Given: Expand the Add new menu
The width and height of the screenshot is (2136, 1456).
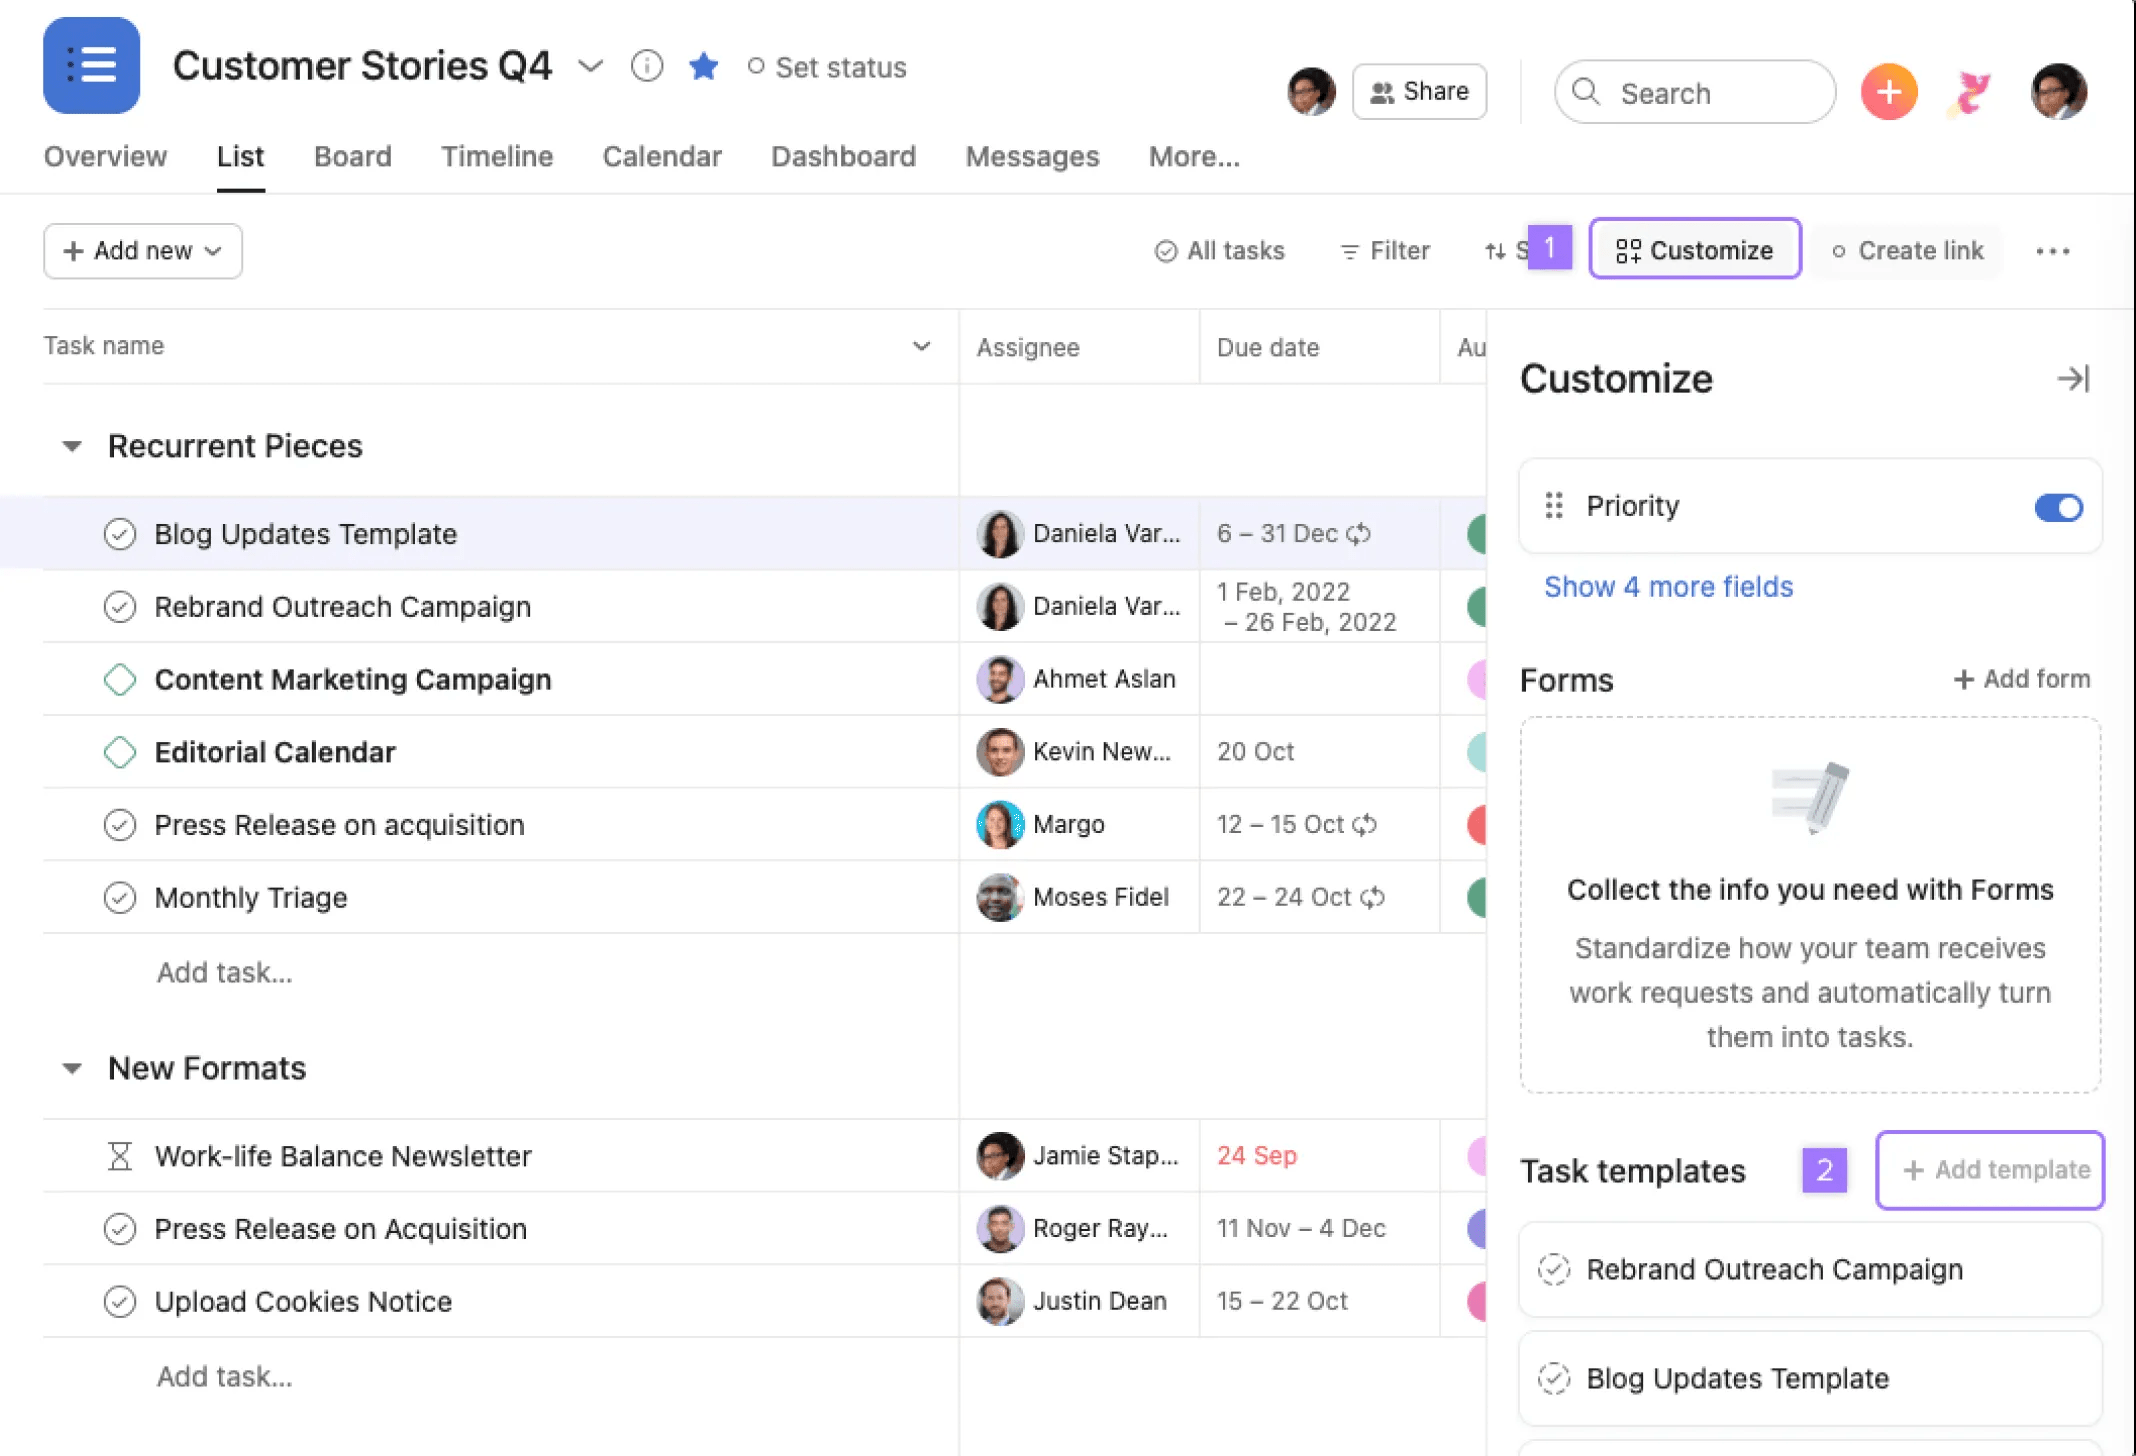Looking at the screenshot, I should click(142, 251).
